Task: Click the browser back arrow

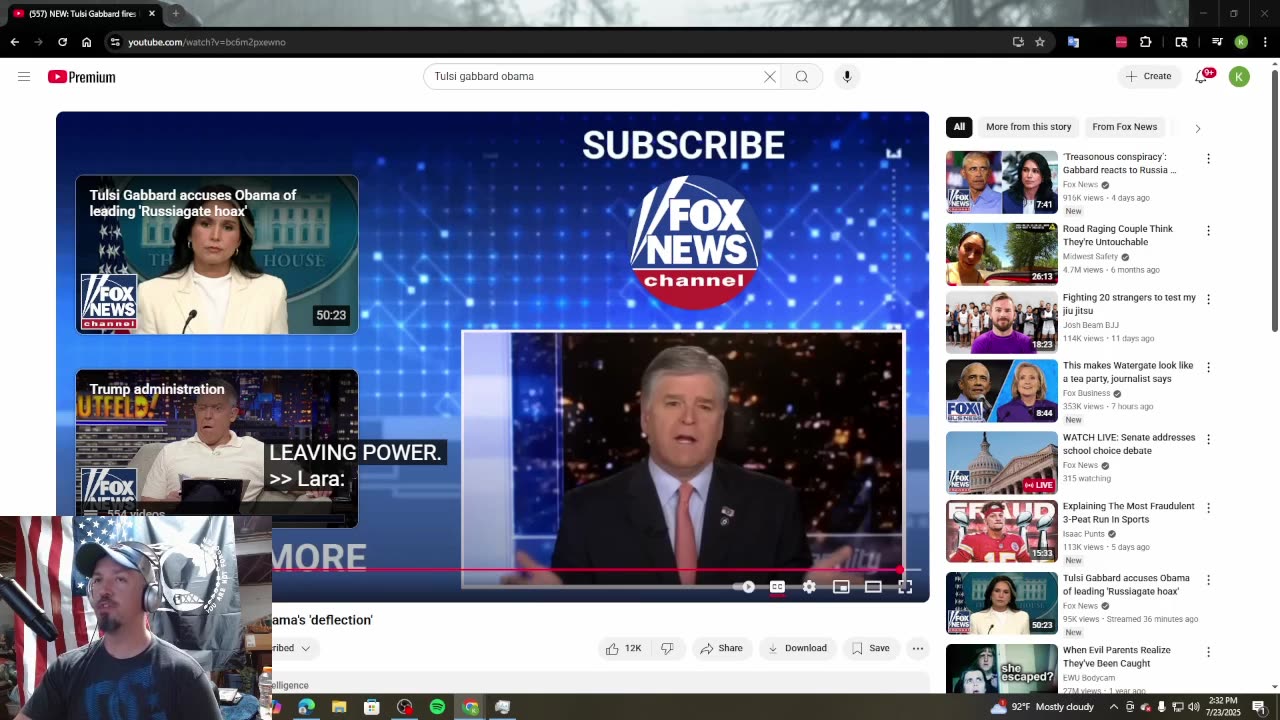Action: click(x=14, y=42)
